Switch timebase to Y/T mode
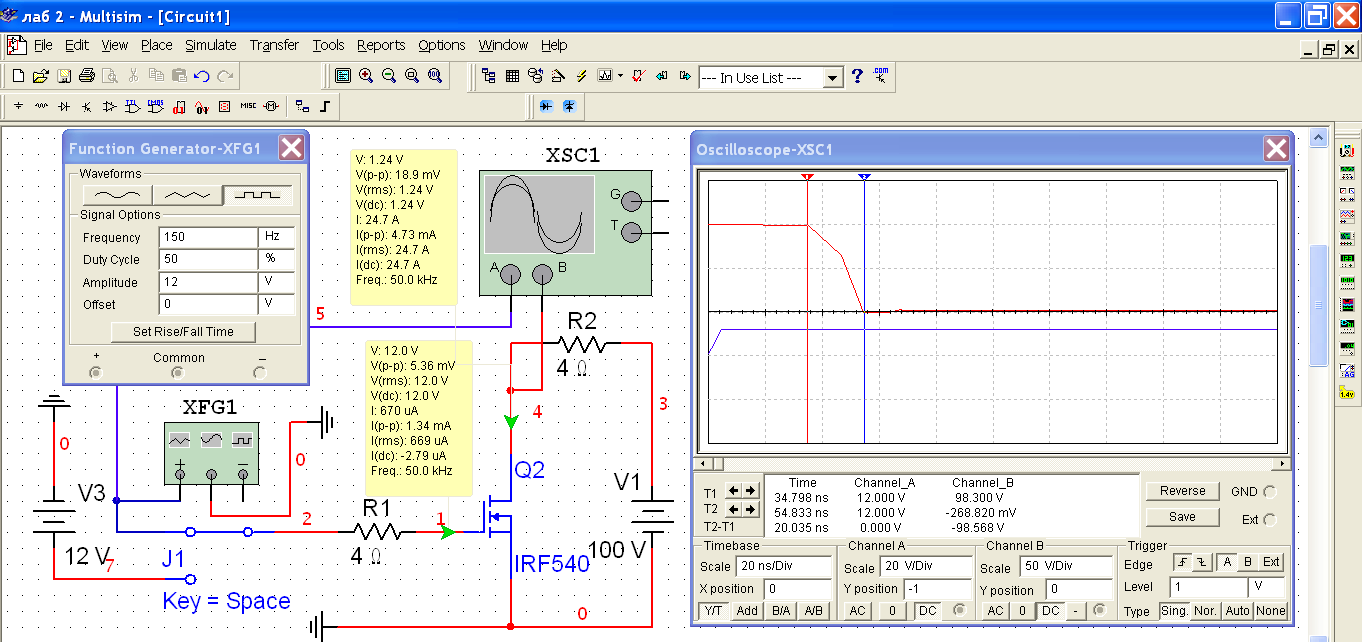This screenshot has height=642, width=1362. coord(713,611)
